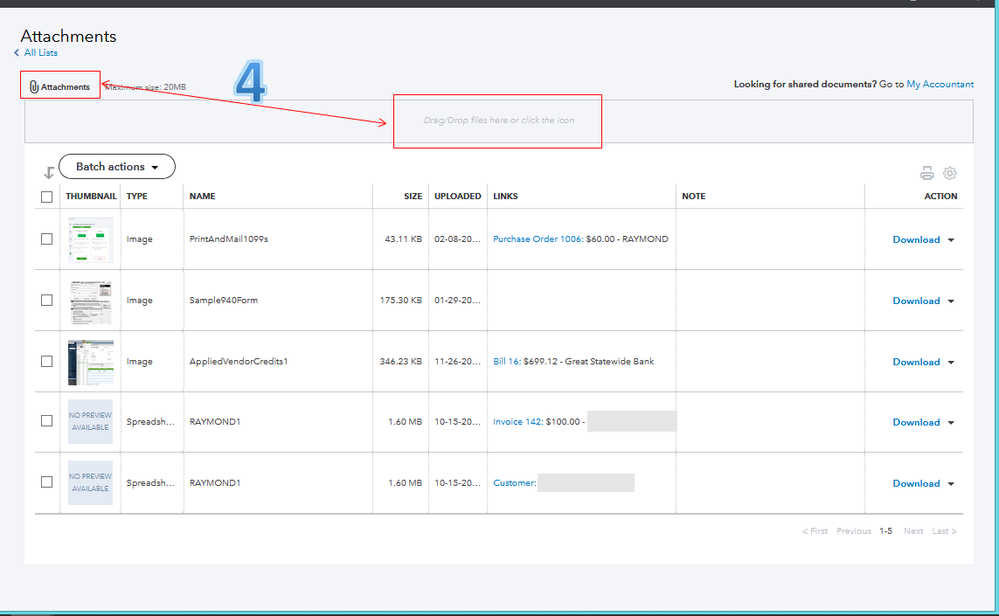
Task: Toggle the select-all checkbox in header
Action: (47, 197)
